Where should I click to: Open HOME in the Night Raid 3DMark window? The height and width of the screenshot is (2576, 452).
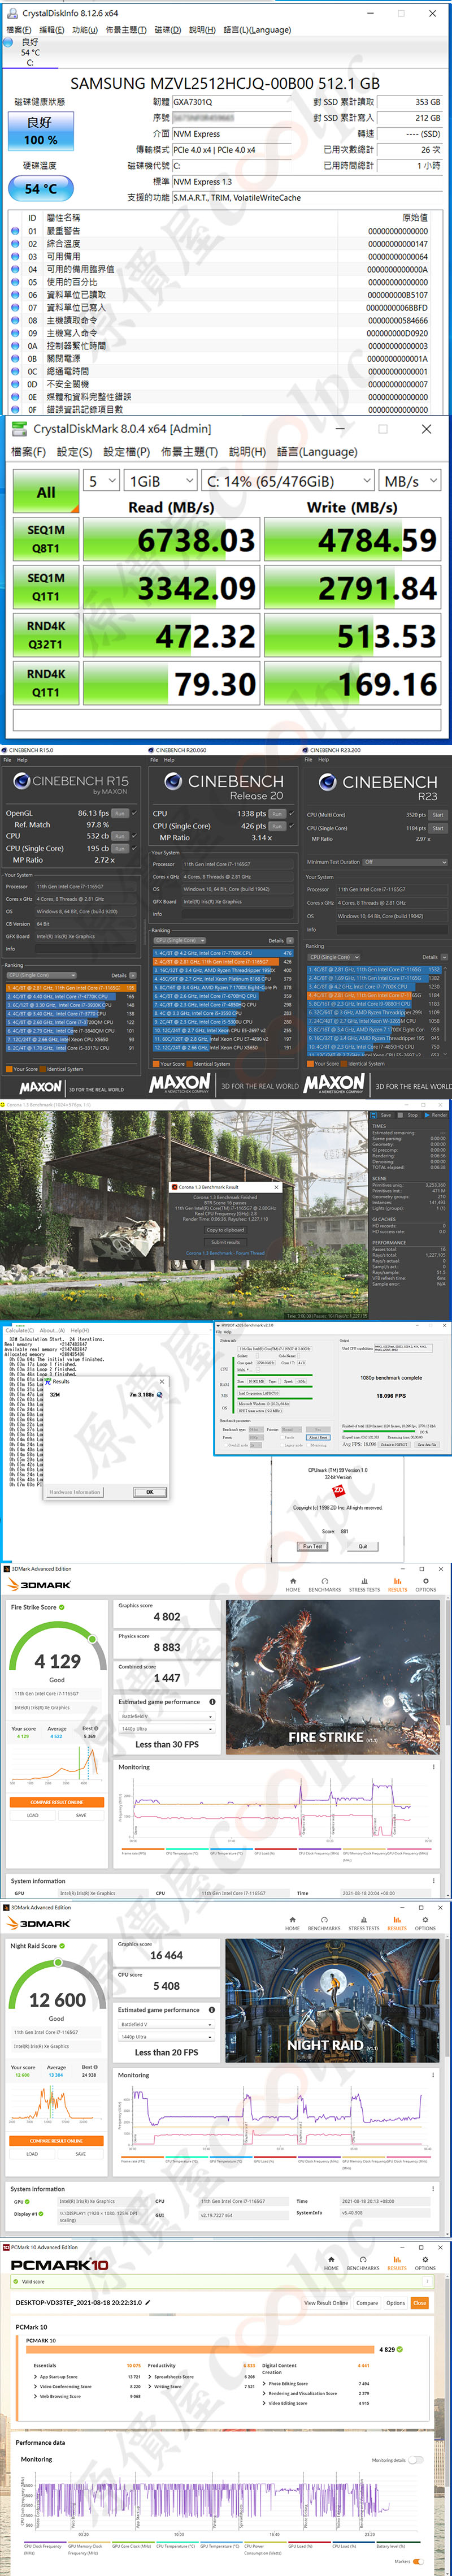click(293, 1924)
